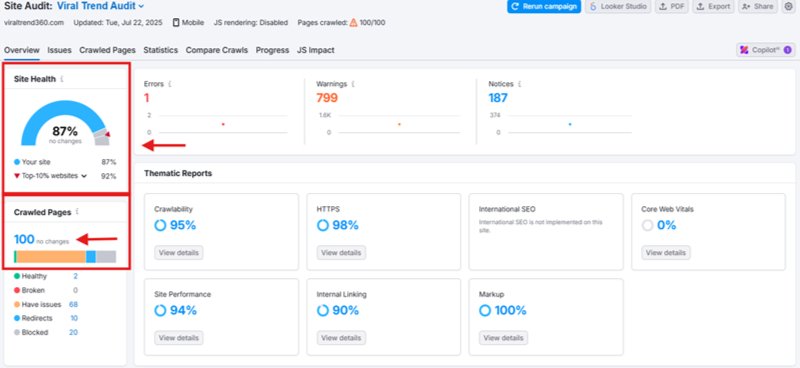This screenshot has width=800, height=368.
Task: Click the info icon beside Crawled Pages
Action: [77, 211]
